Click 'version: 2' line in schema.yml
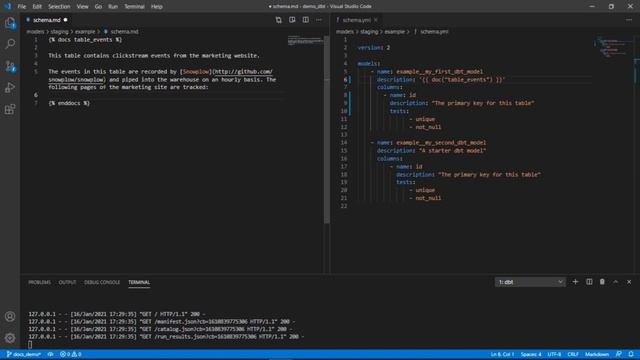 [x=373, y=48]
